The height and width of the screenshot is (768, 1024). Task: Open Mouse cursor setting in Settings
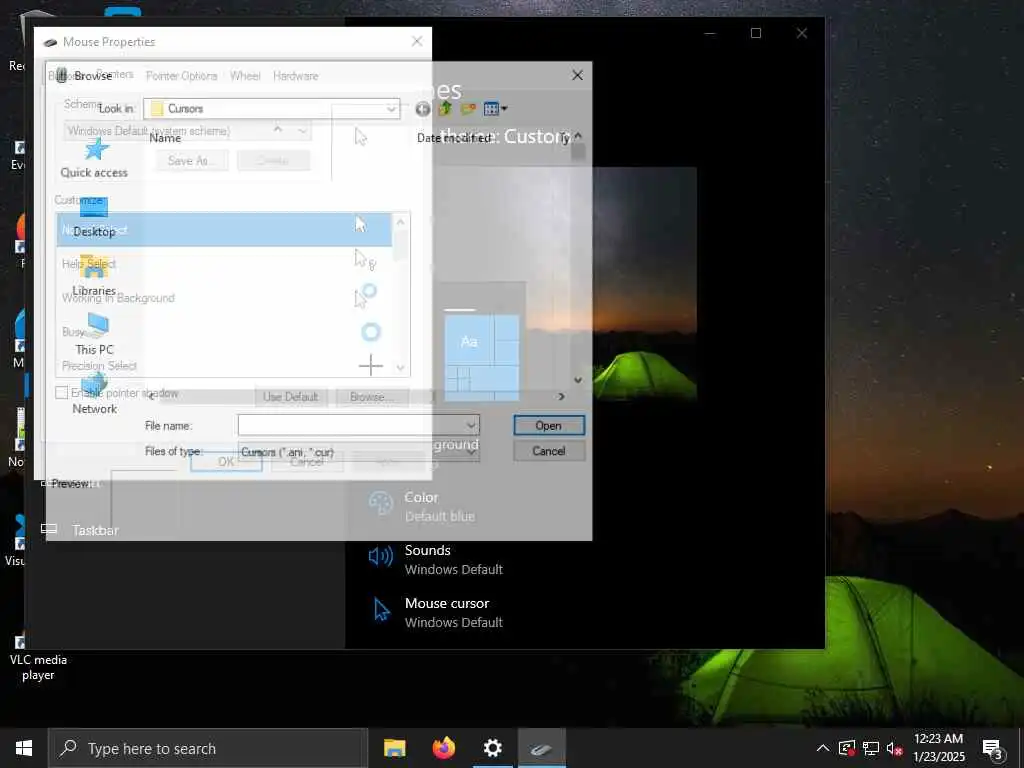[x=436, y=613]
